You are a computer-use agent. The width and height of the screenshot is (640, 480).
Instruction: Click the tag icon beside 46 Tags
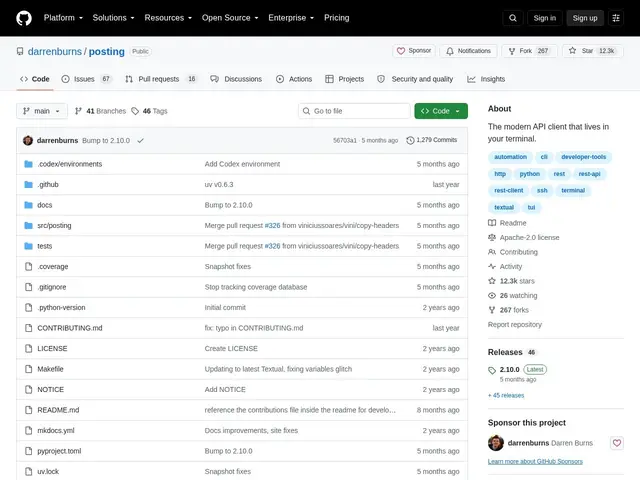[135, 111]
